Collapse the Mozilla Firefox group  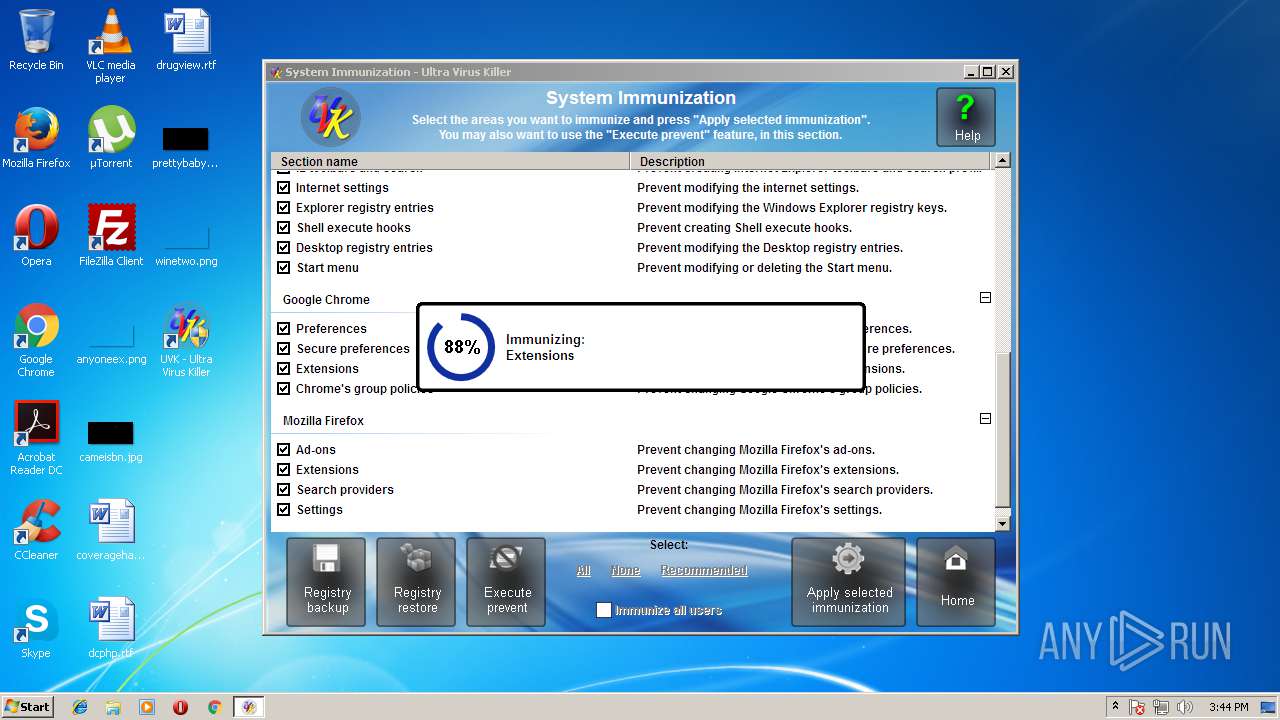[x=985, y=419]
